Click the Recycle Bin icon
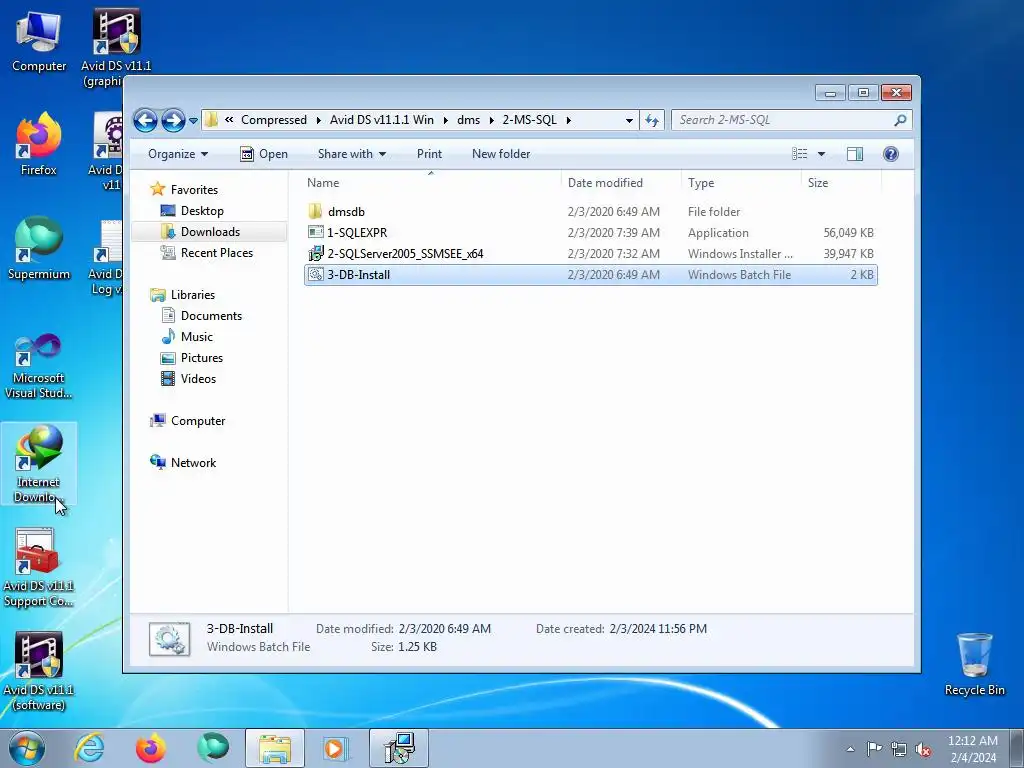1024x768 pixels. tap(974, 664)
